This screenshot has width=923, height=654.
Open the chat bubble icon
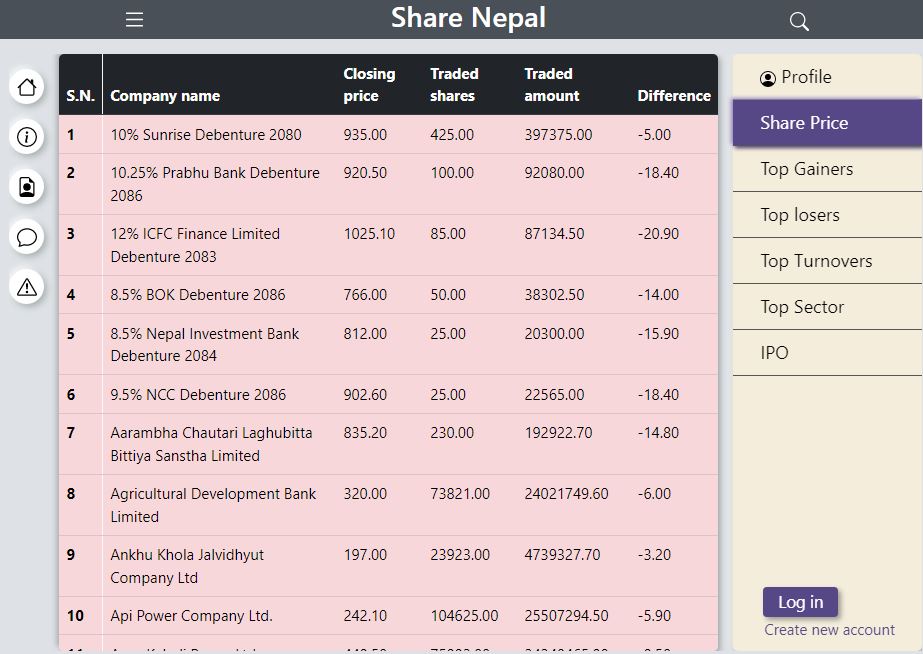point(27,237)
